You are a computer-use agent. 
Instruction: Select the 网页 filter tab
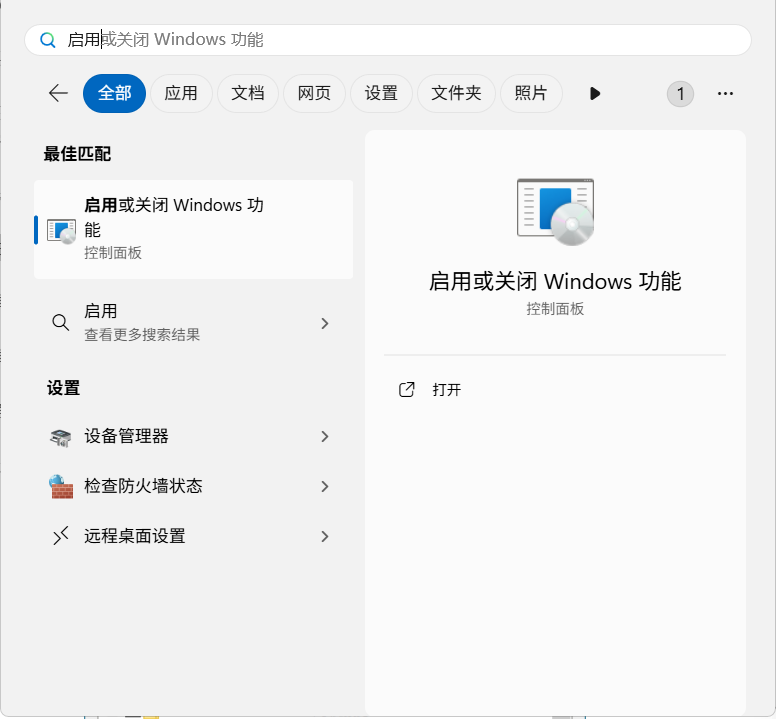pos(314,93)
